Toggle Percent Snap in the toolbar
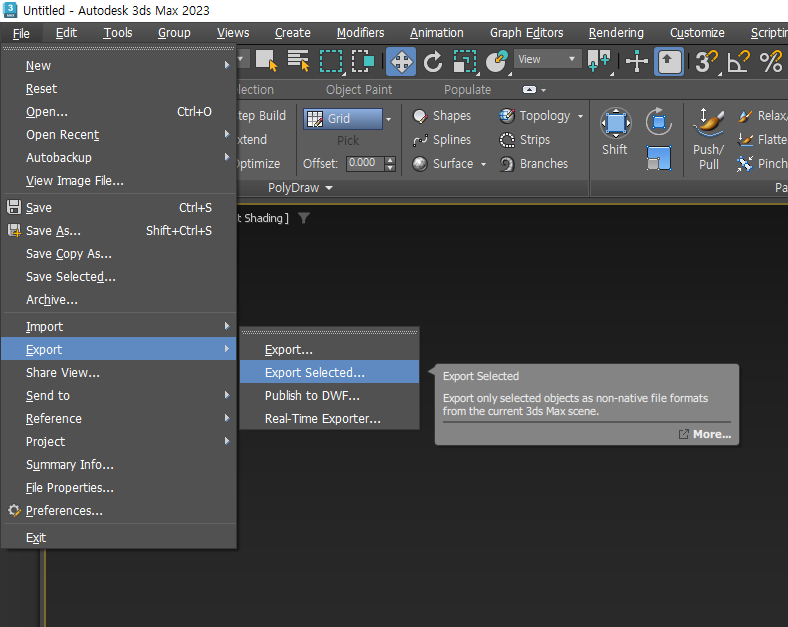 (770, 61)
